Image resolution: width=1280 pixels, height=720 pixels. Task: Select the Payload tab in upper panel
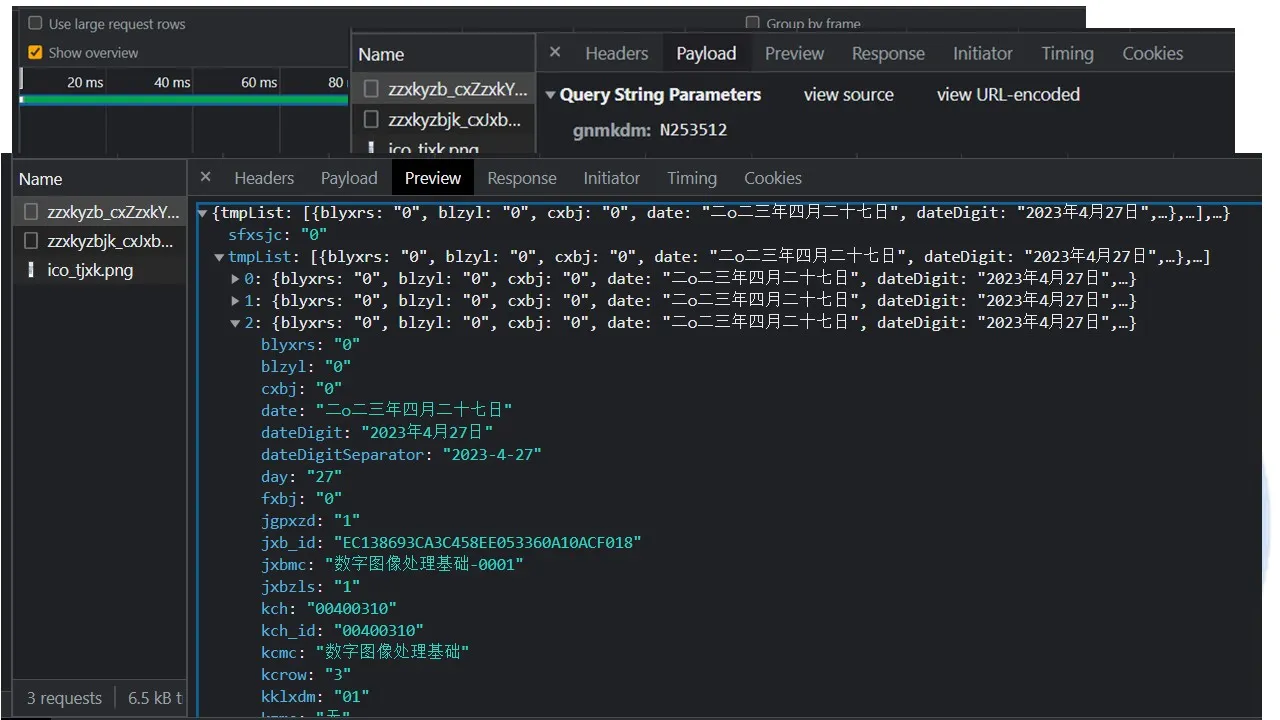(706, 54)
